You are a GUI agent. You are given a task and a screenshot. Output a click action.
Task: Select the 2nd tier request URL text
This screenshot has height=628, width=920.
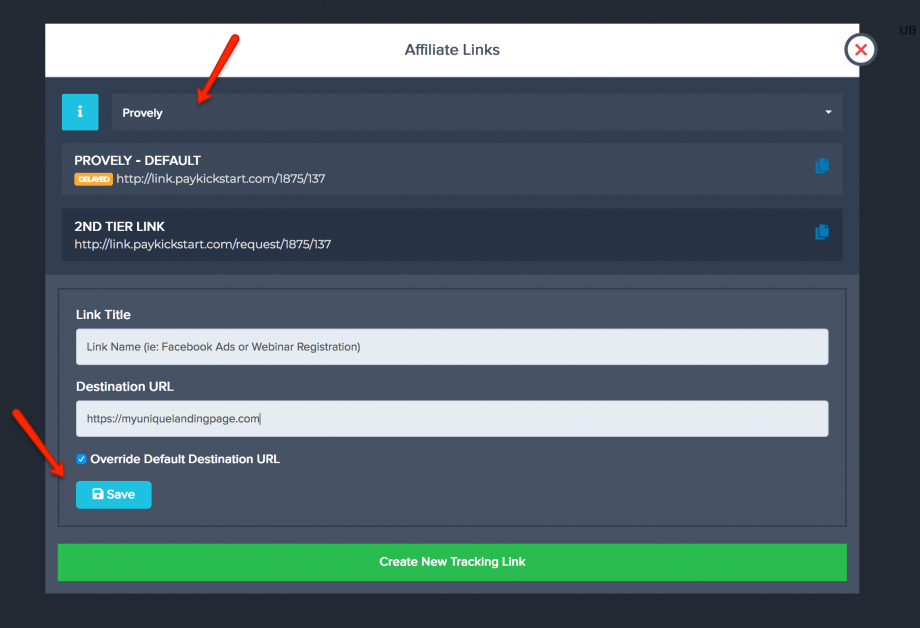tap(202, 244)
